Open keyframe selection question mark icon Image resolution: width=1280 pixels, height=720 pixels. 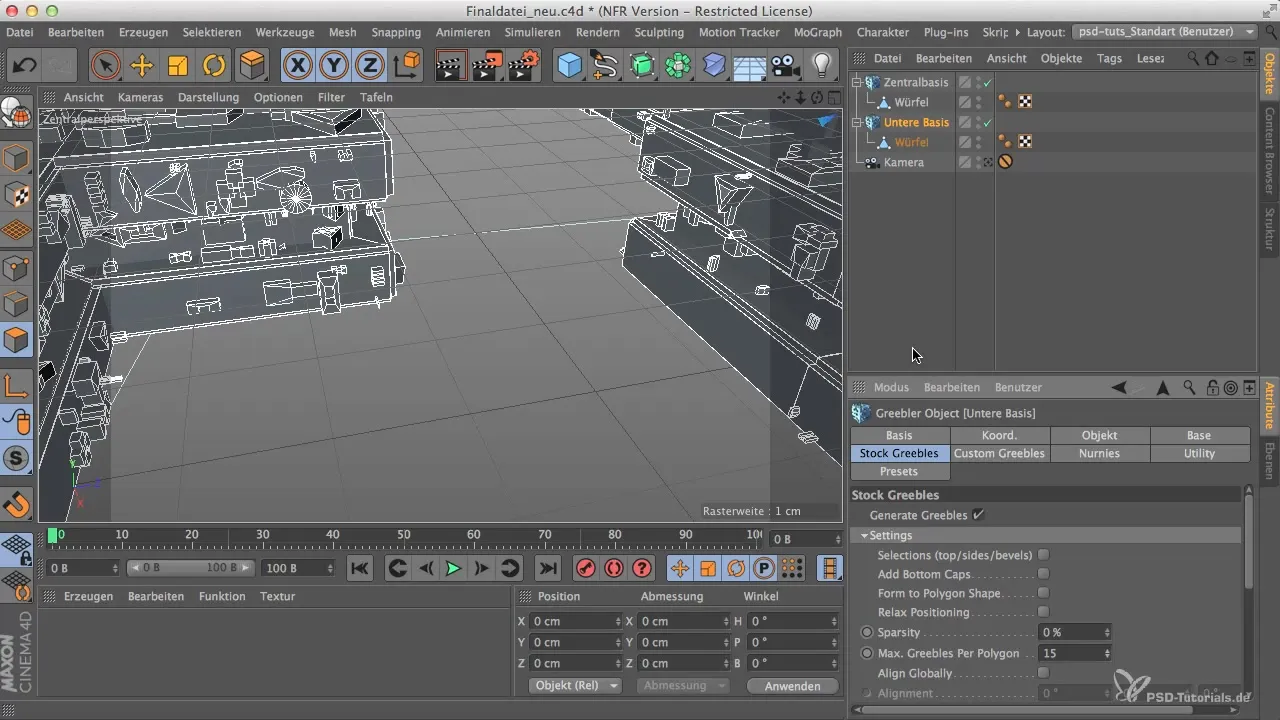click(642, 568)
